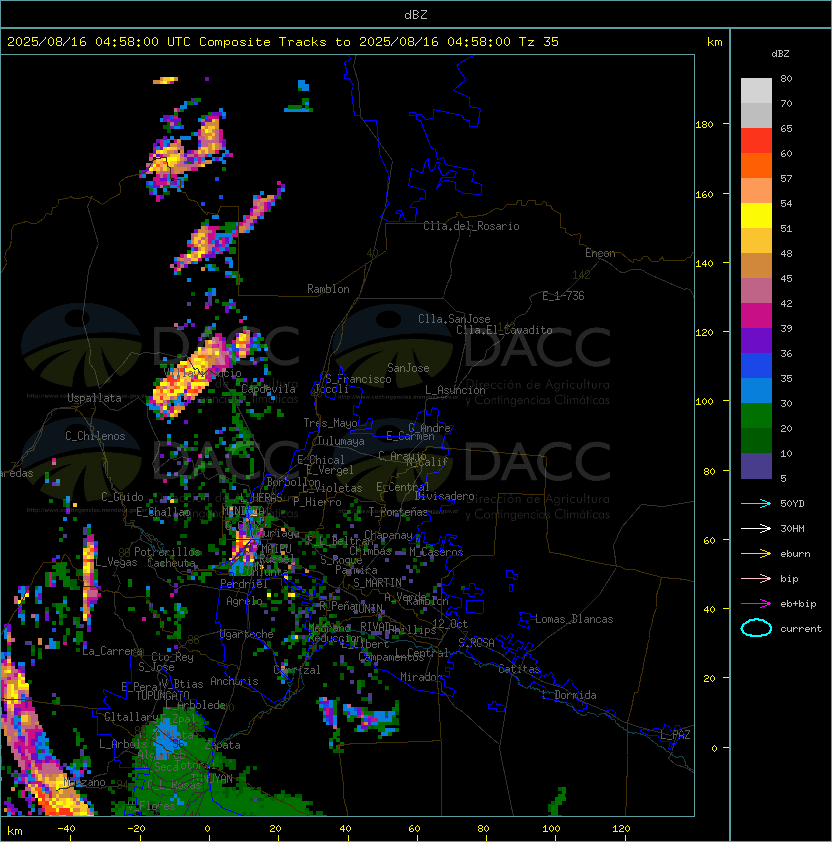The width and height of the screenshot is (832, 842).
Task: Click the '140' tick on the vertical km axis
Action: [704, 264]
